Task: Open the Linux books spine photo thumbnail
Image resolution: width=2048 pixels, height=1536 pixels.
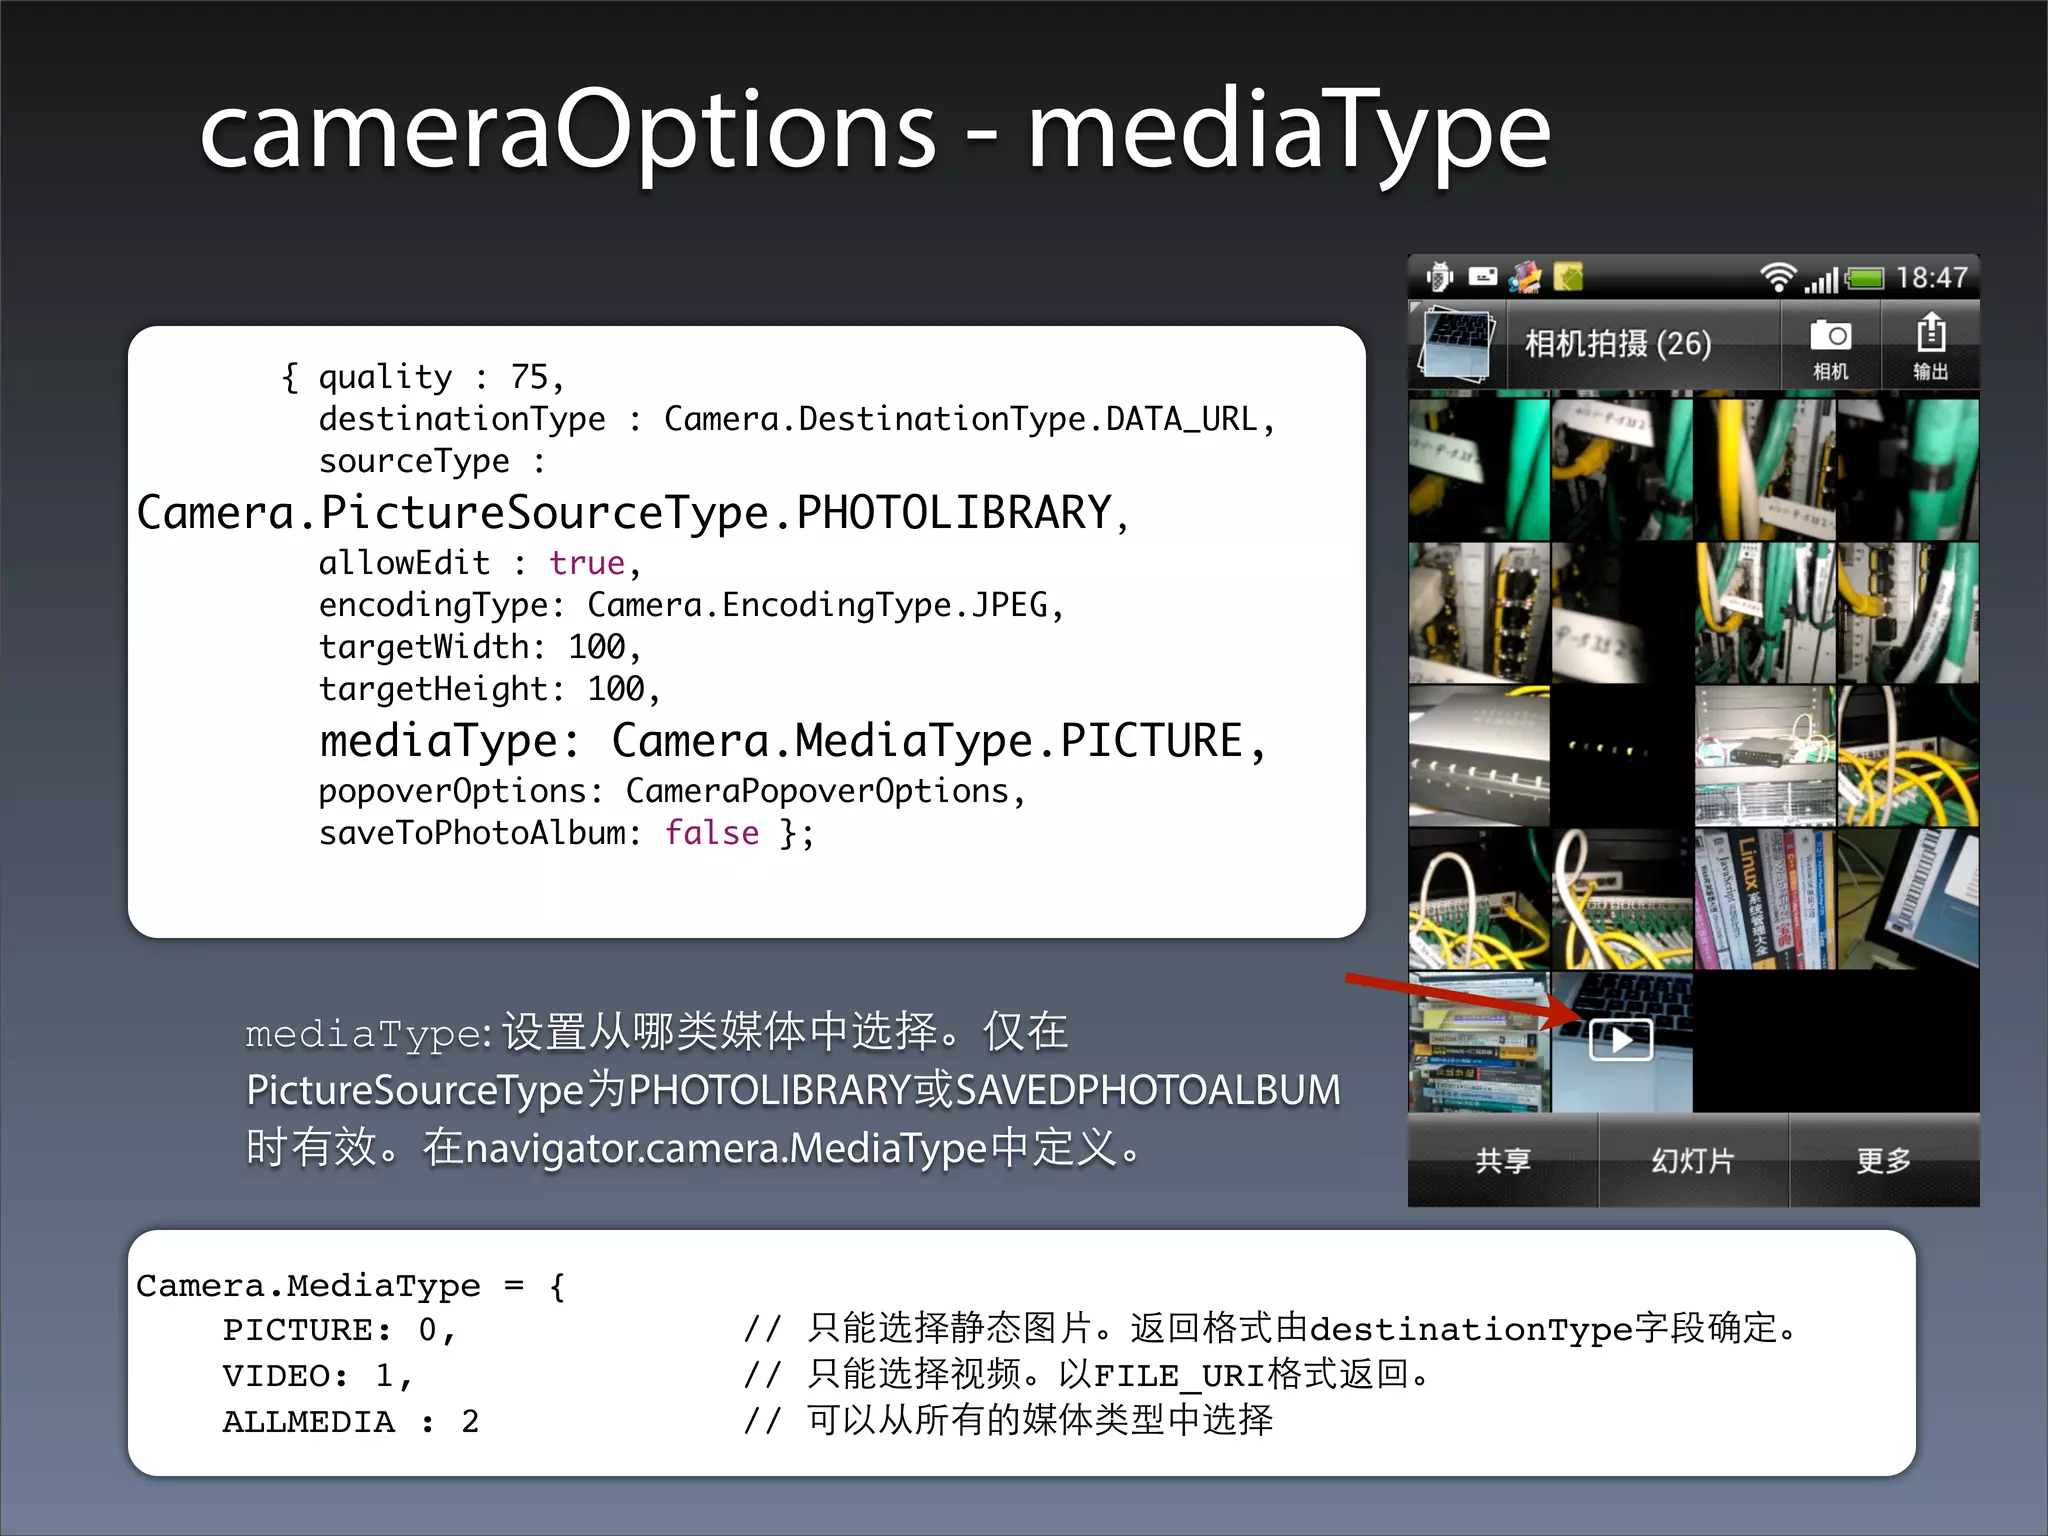Action: (1765, 899)
